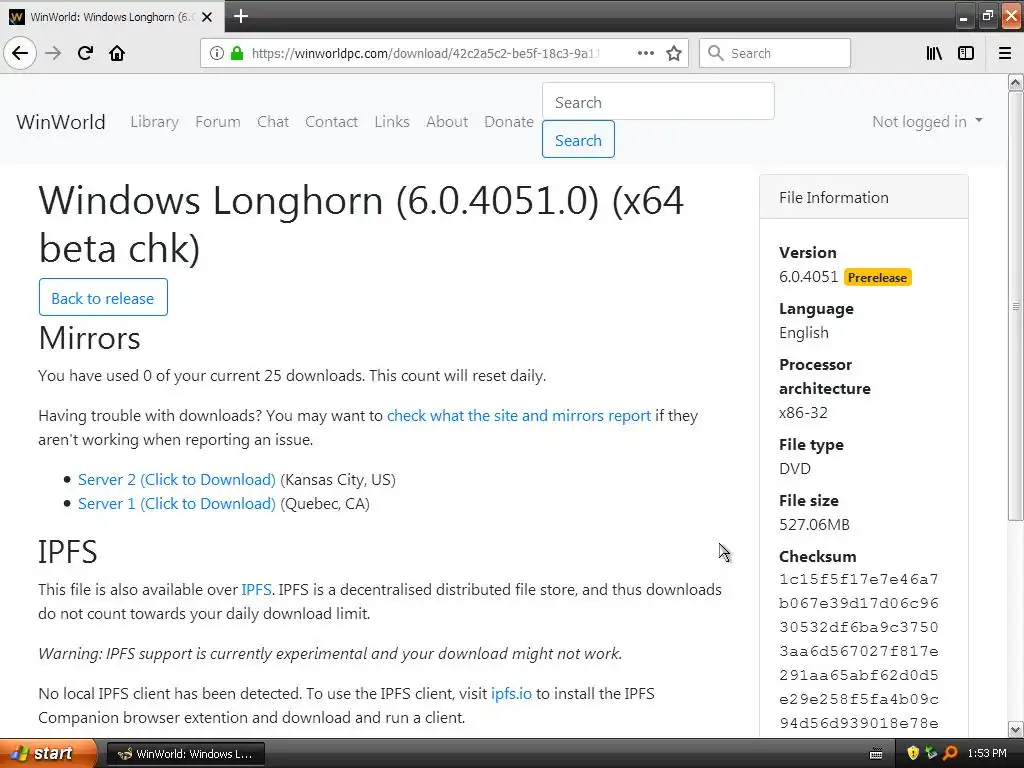
Task: Click the Back to release button
Action: 103,297
